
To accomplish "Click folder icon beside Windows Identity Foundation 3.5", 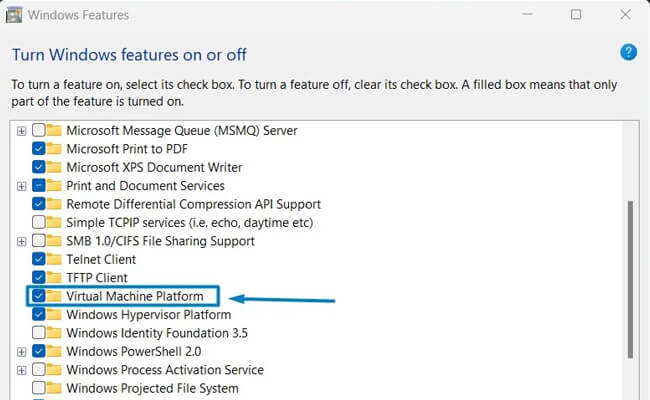I will click(x=54, y=332).
